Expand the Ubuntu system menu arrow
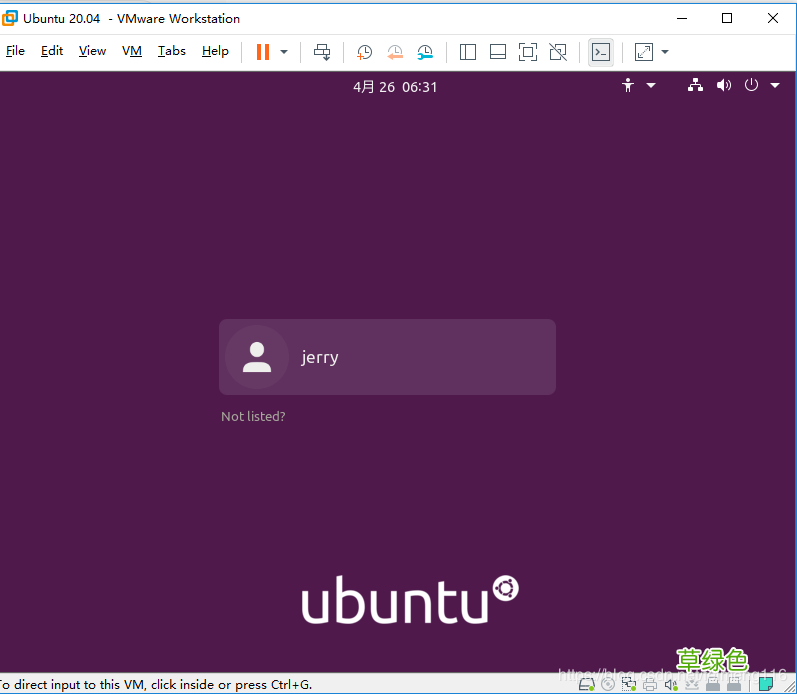This screenshot has width=797, height=694. (775, 85)
